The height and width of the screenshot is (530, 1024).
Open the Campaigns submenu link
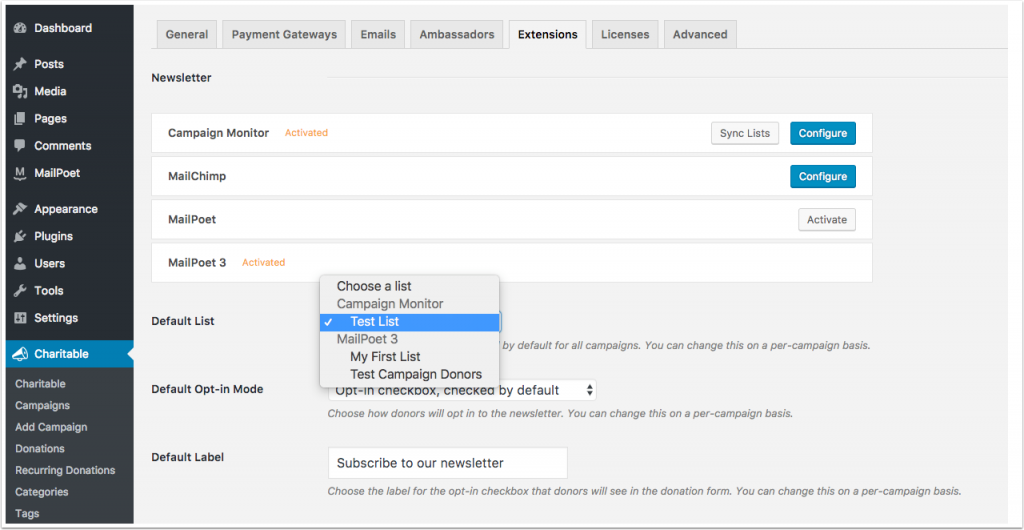[42, 405]
